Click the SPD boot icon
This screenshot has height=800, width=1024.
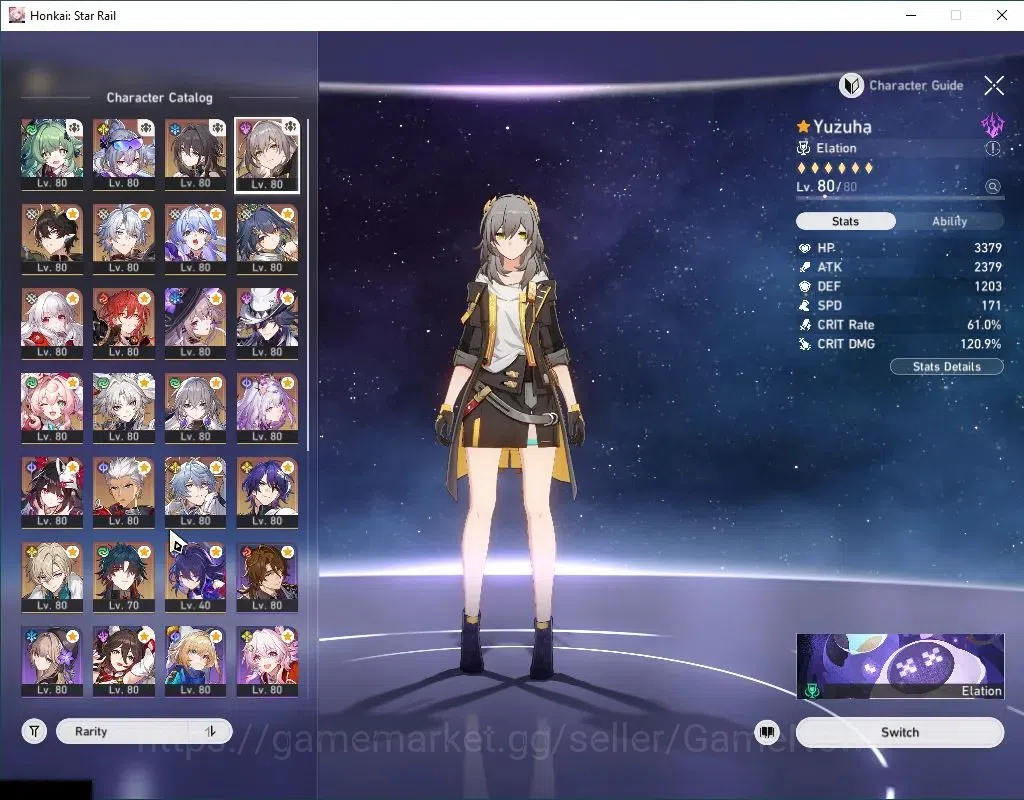(x=805, y=306)
